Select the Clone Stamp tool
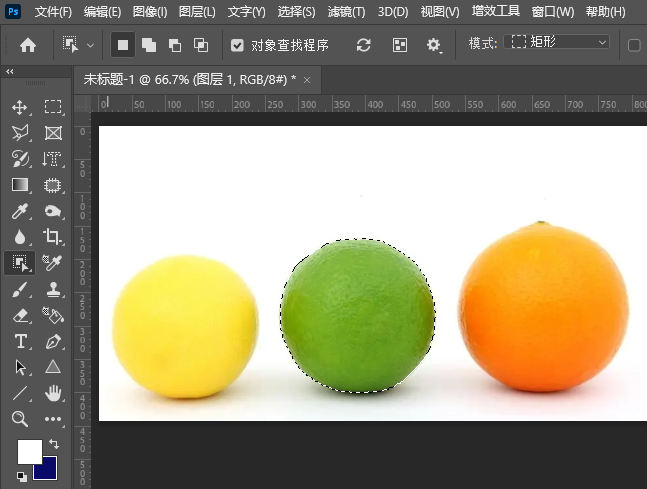The image size is (647, 489). point(53,290)
